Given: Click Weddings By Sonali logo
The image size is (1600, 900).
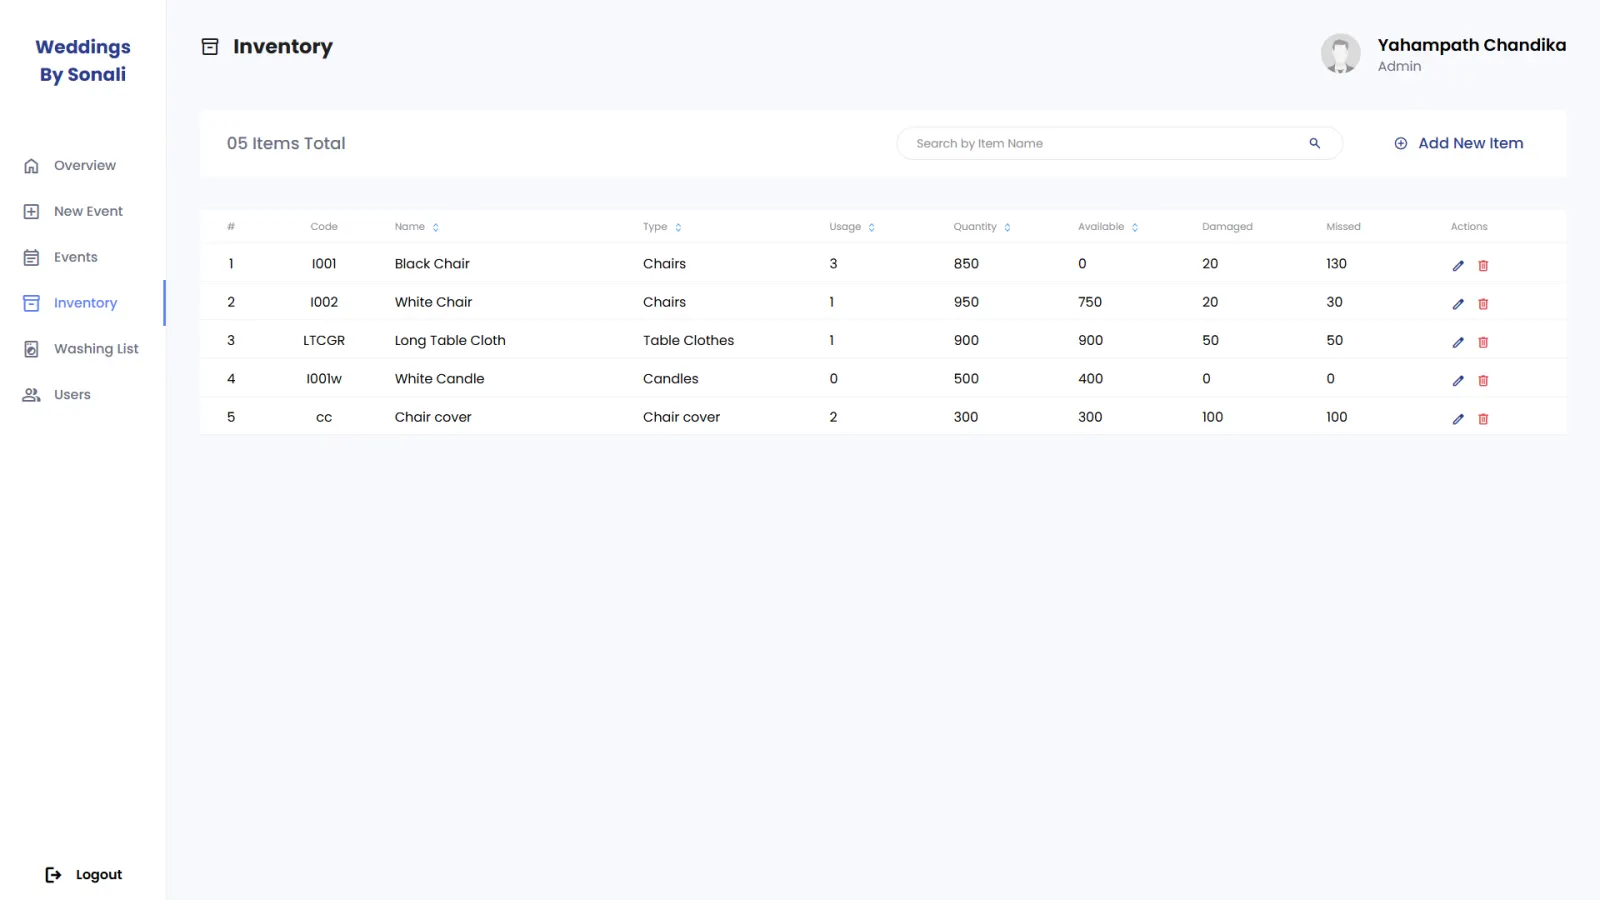Looking at the screenshot, I should 83,60.
